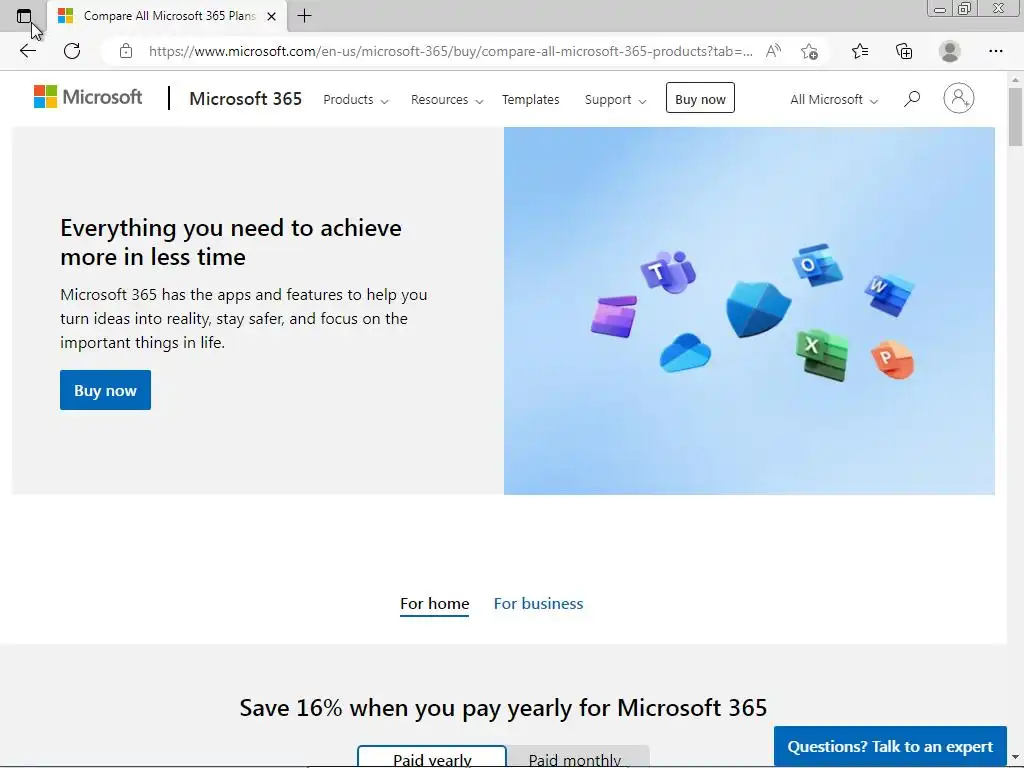Activate the Read aloud icon

point(773,51)
